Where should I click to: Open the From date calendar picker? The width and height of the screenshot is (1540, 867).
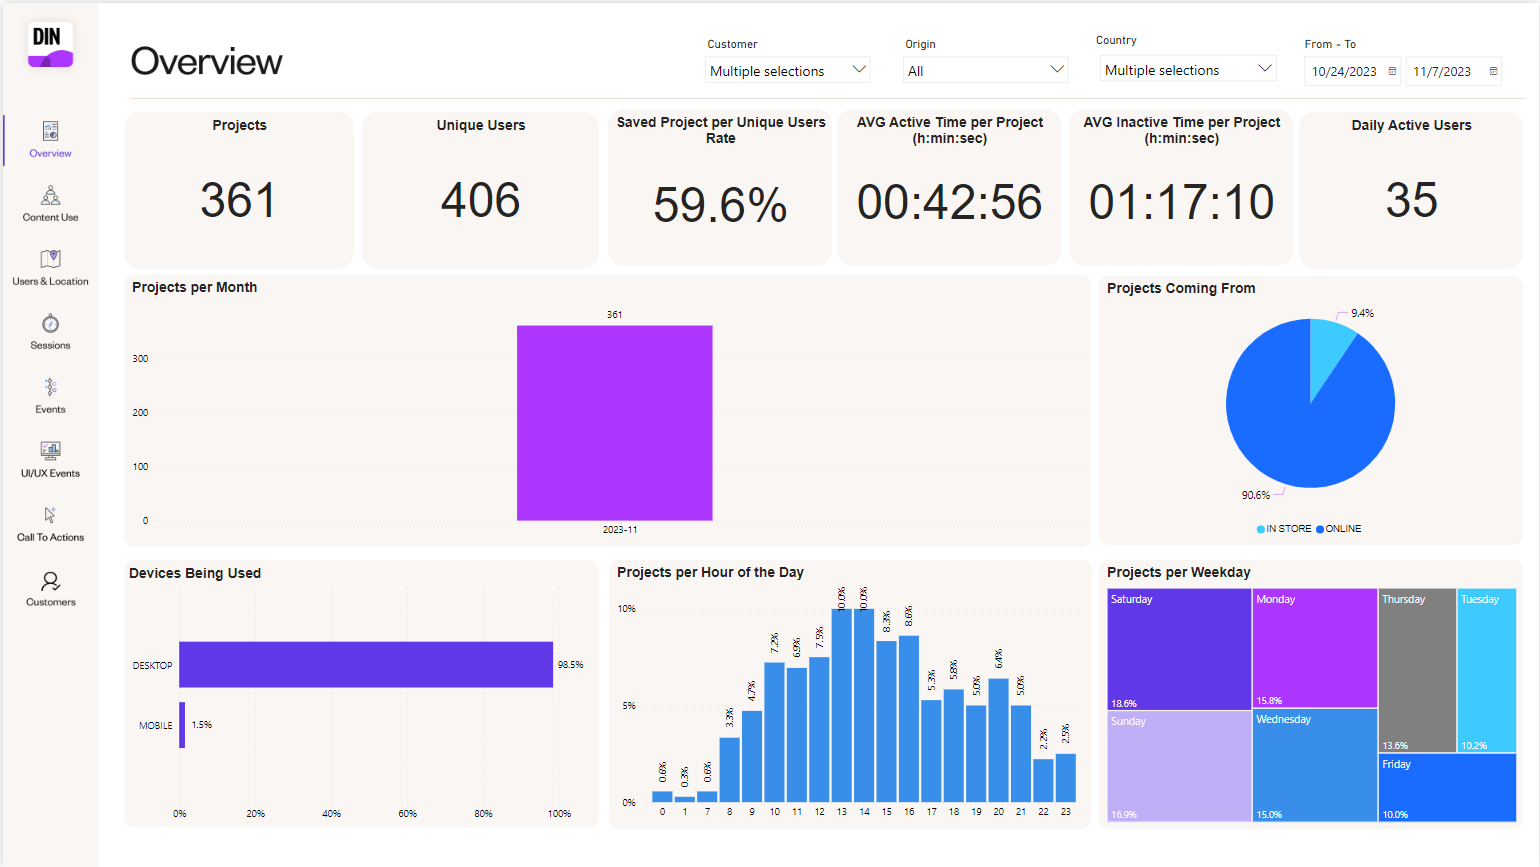point(1393,71)
